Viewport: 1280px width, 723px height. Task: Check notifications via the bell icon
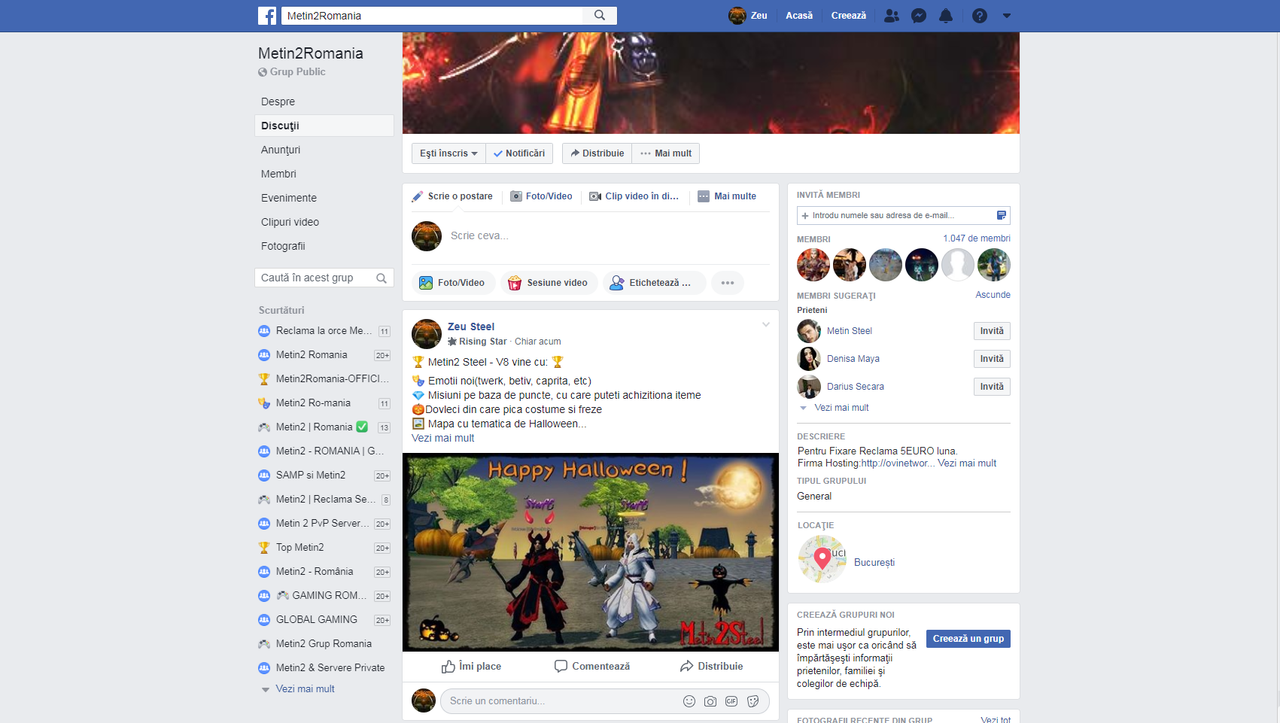coord(945,15)
